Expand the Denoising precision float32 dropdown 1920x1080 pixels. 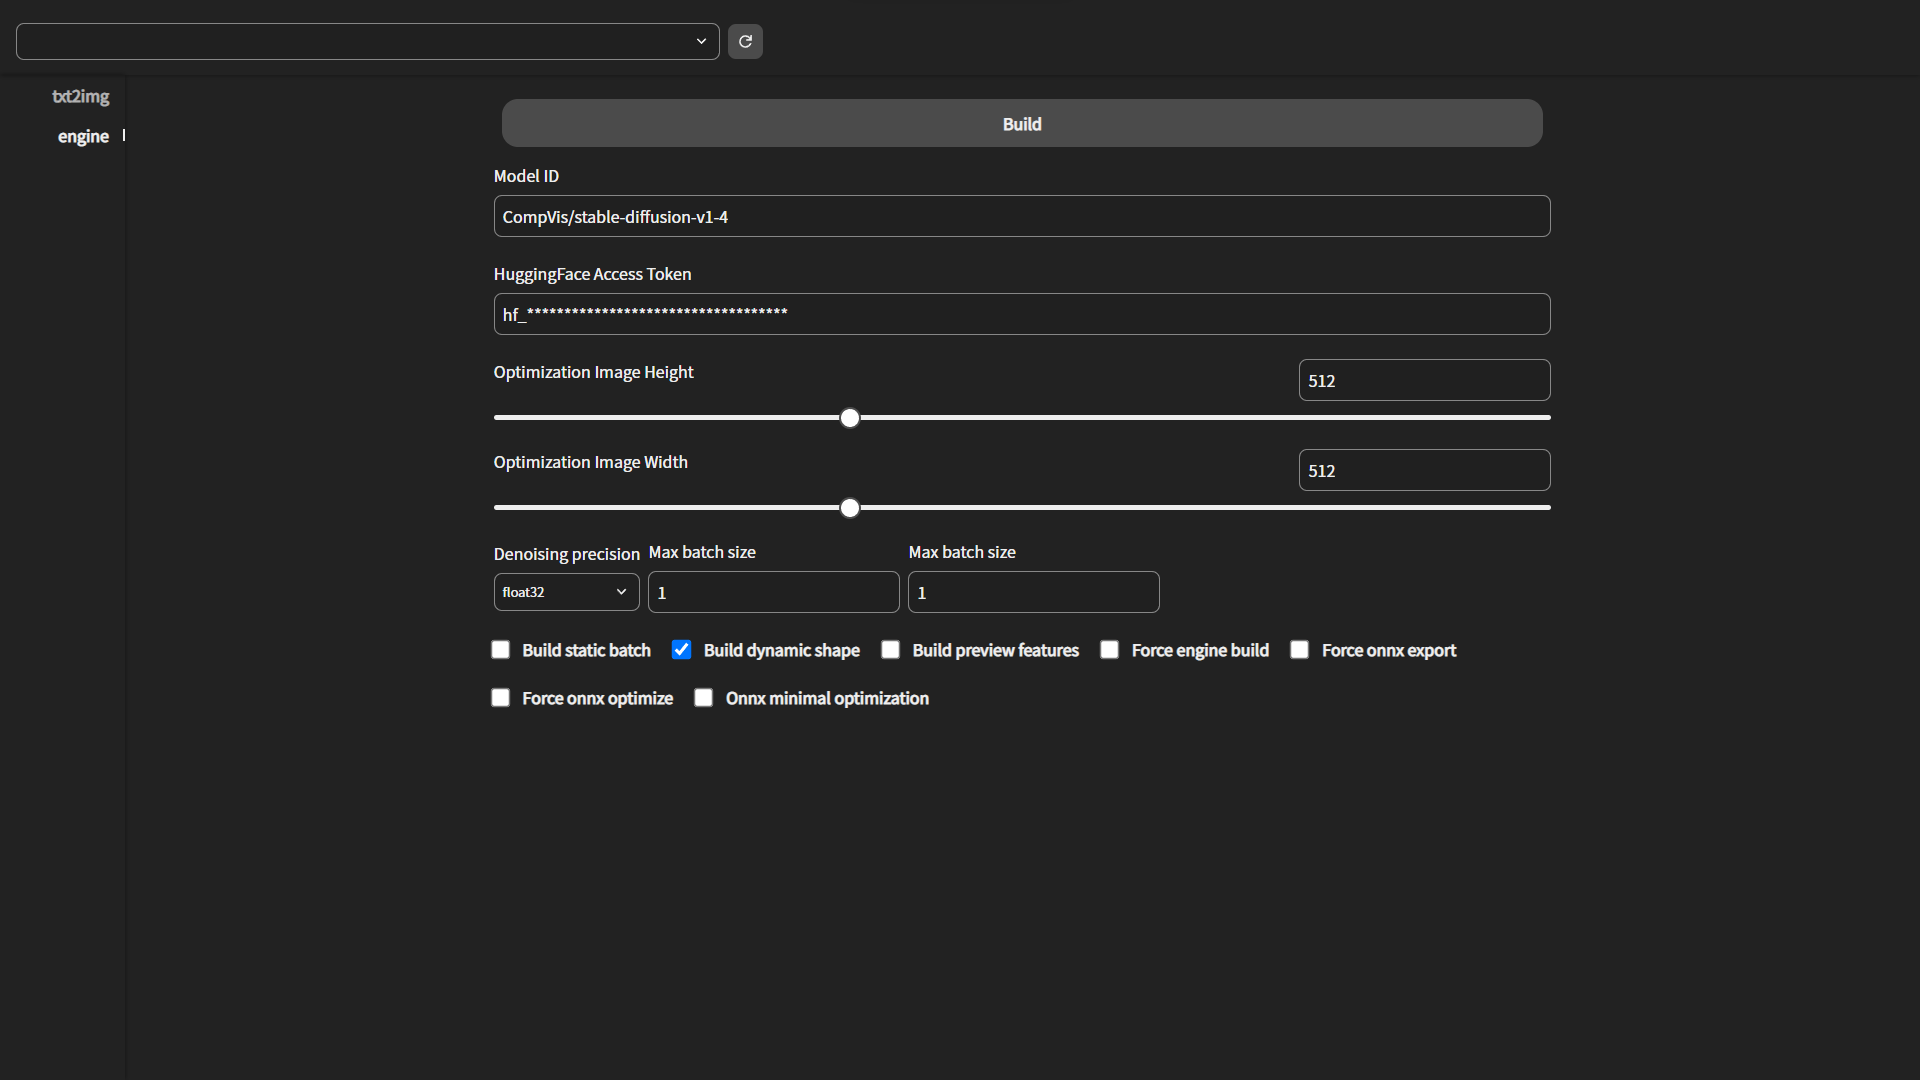tap(566, 592)
